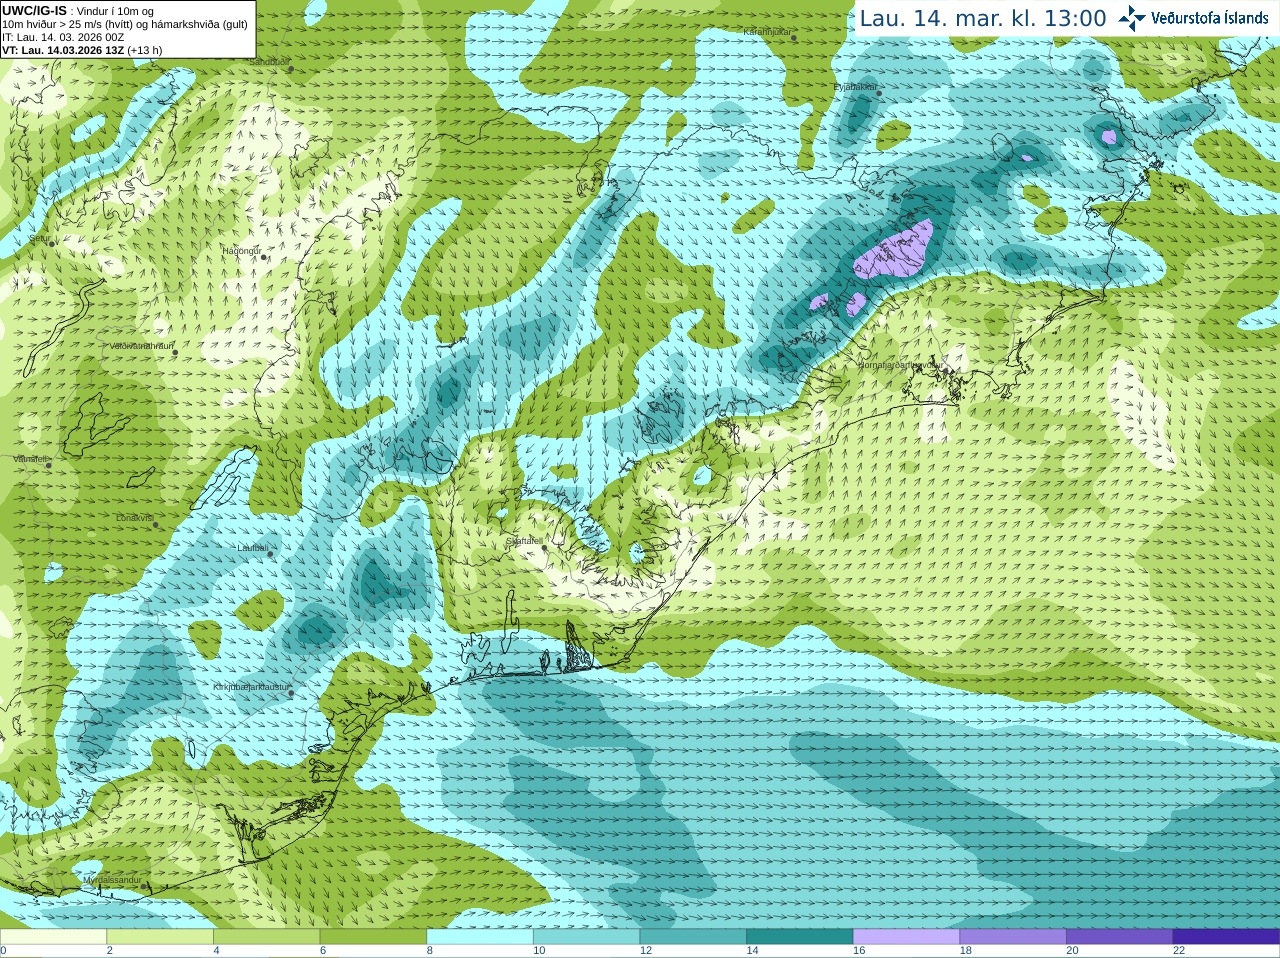Click the Vatnsfell station marker

(47, 465)
